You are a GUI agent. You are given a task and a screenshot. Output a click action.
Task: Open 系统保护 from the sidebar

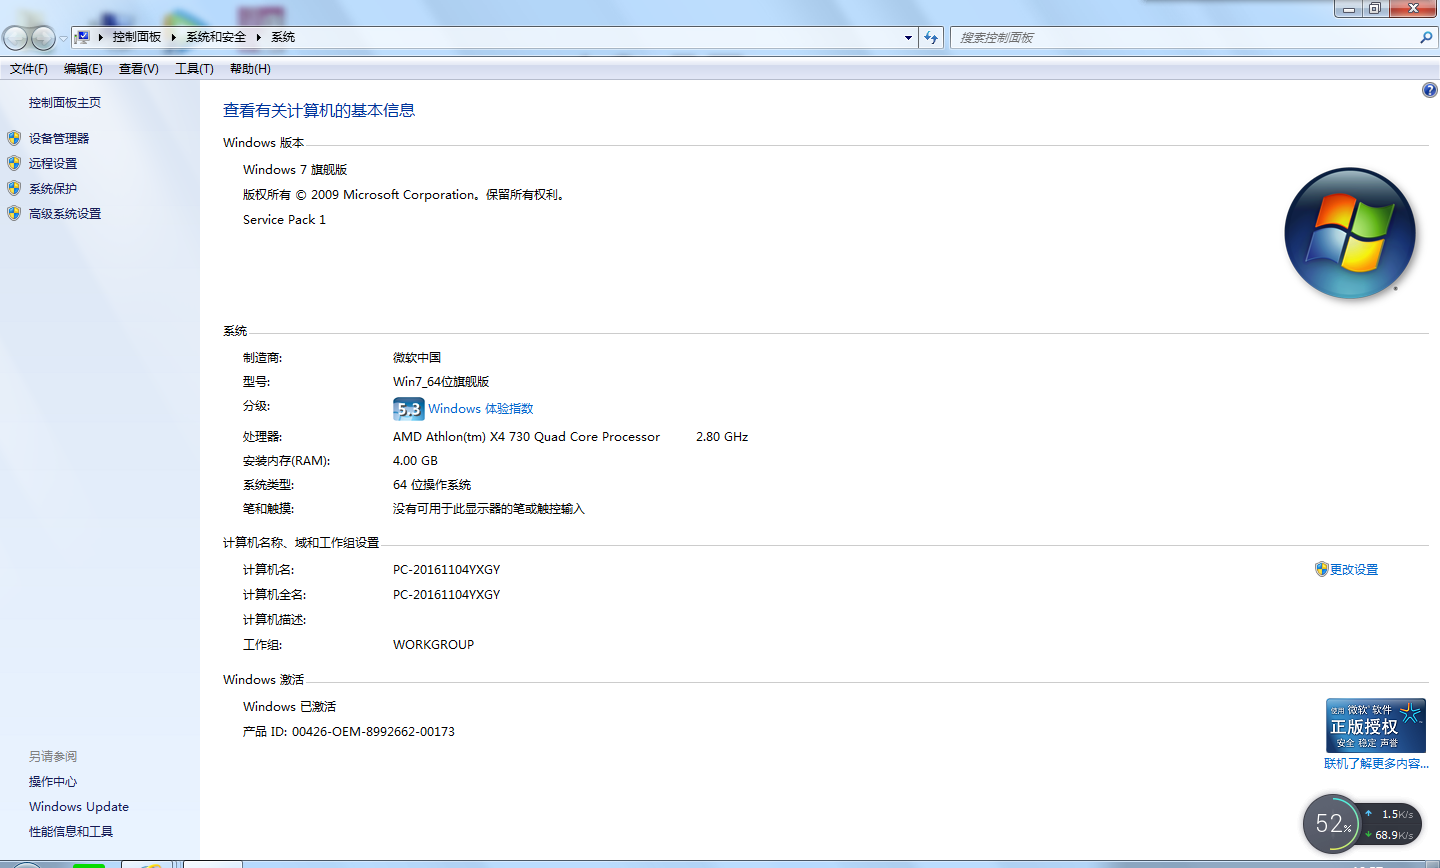pos(53,189)
